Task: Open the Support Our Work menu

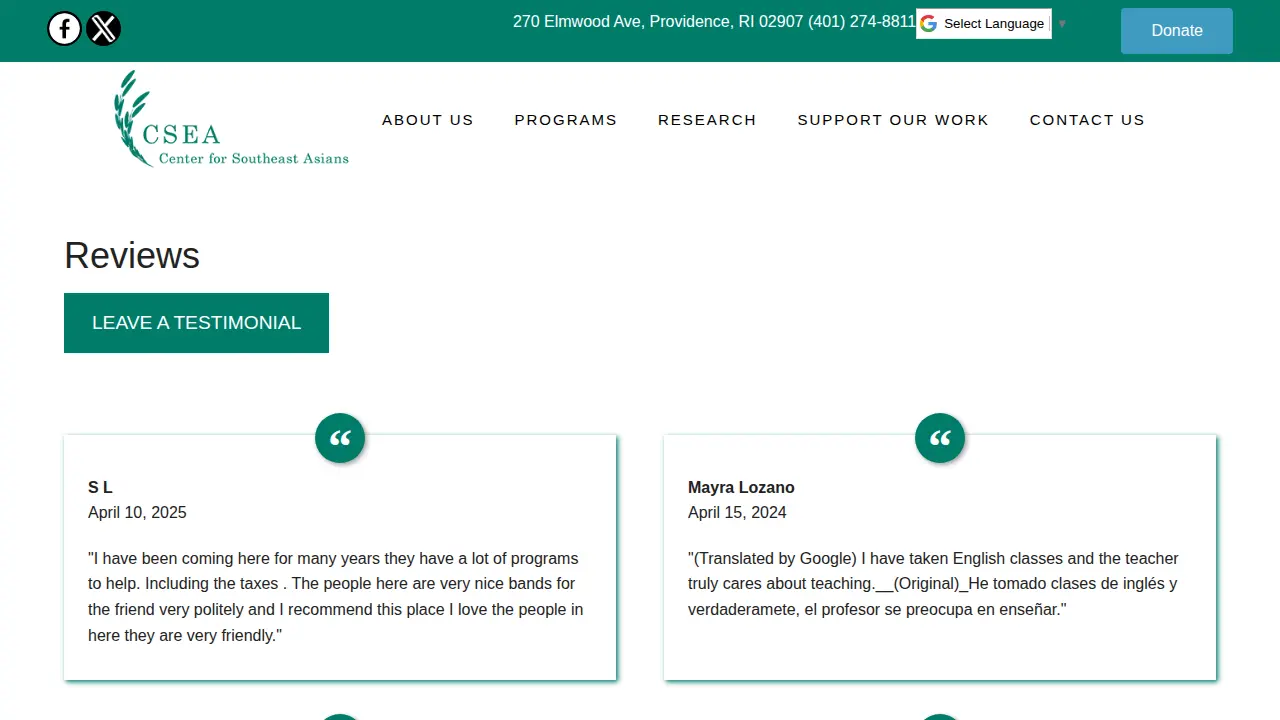Action: coord(893,120)
